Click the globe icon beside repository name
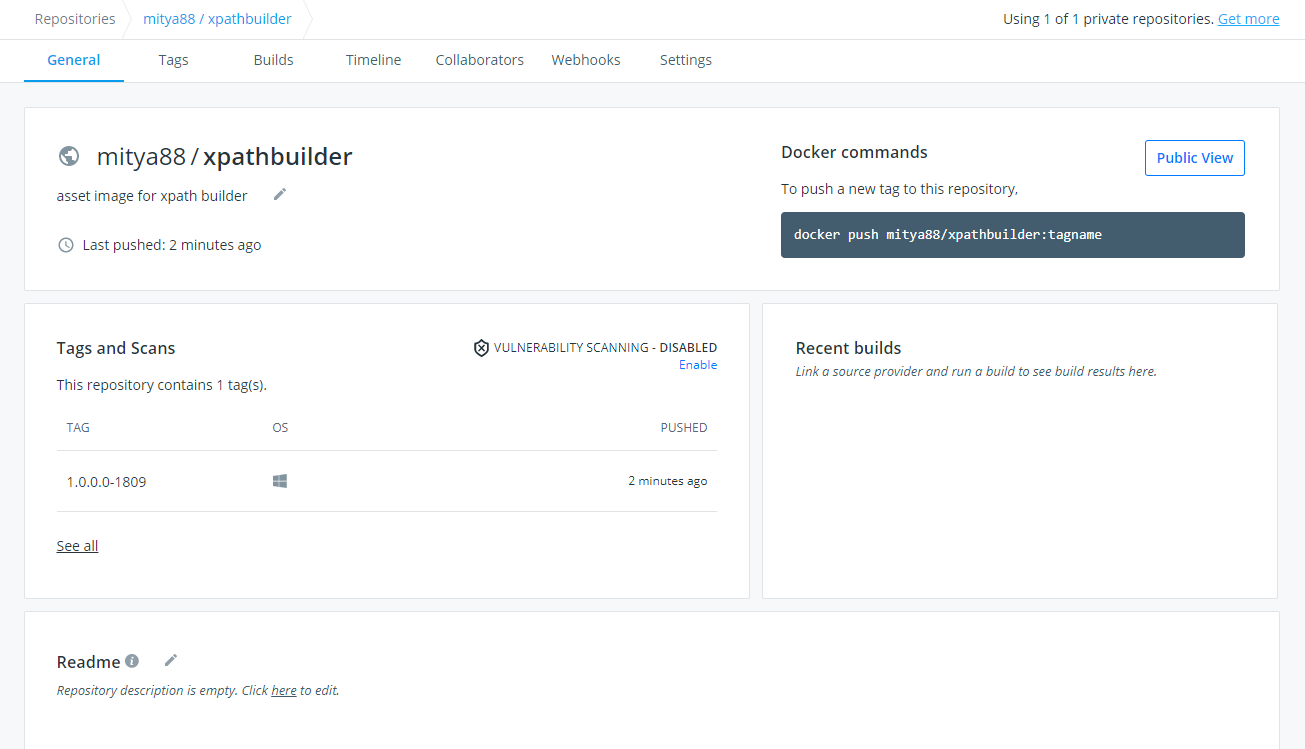 68,156
